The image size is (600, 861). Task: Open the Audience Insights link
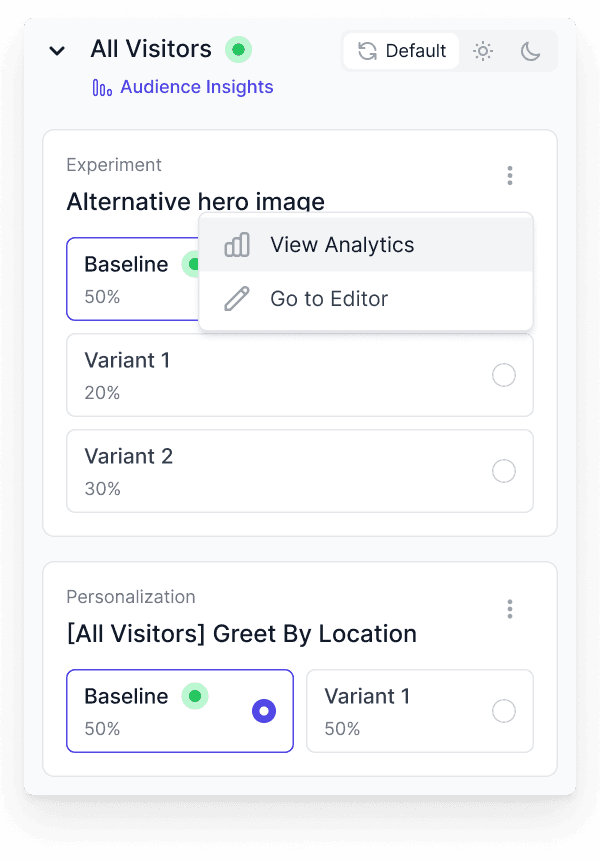click(196, 88)
